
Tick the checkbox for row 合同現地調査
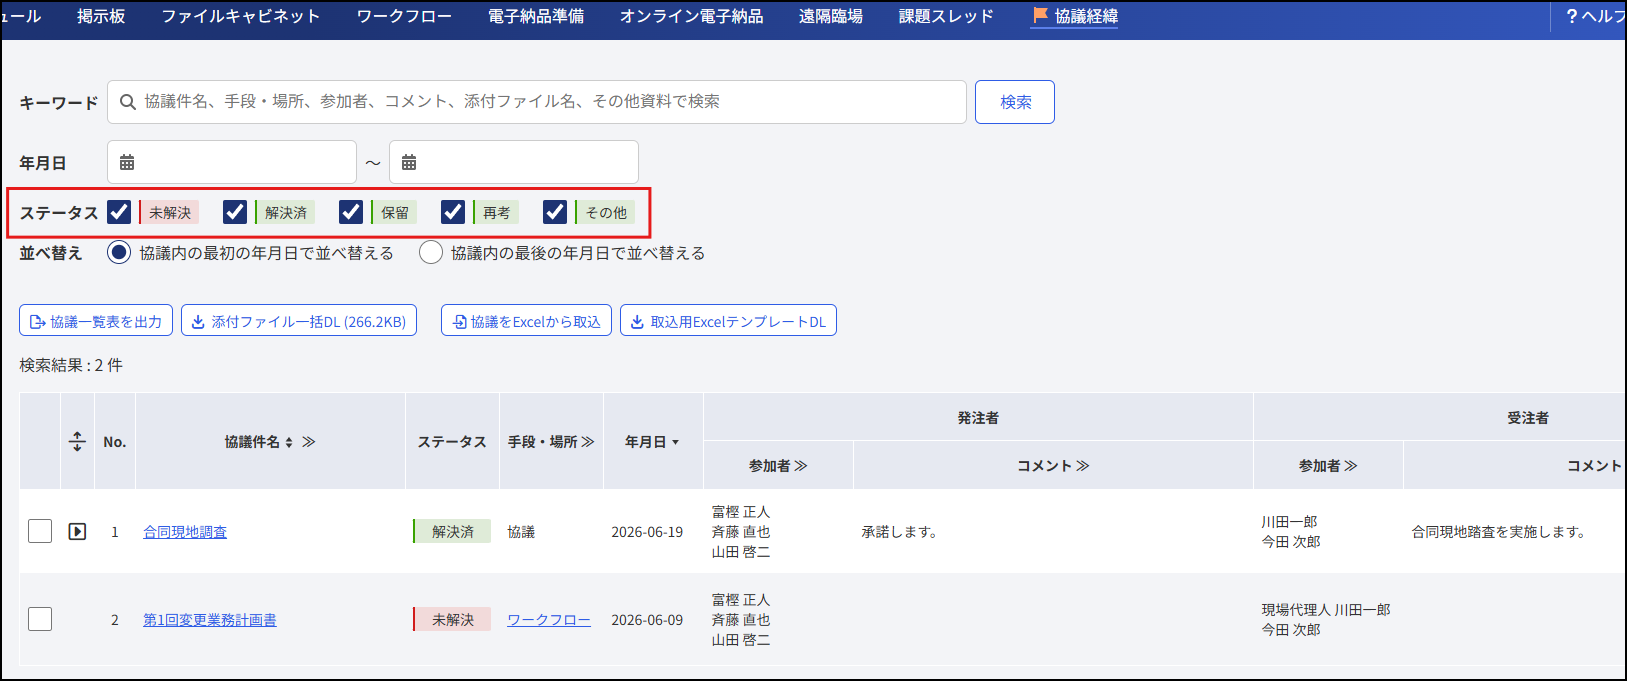point(40,531)
